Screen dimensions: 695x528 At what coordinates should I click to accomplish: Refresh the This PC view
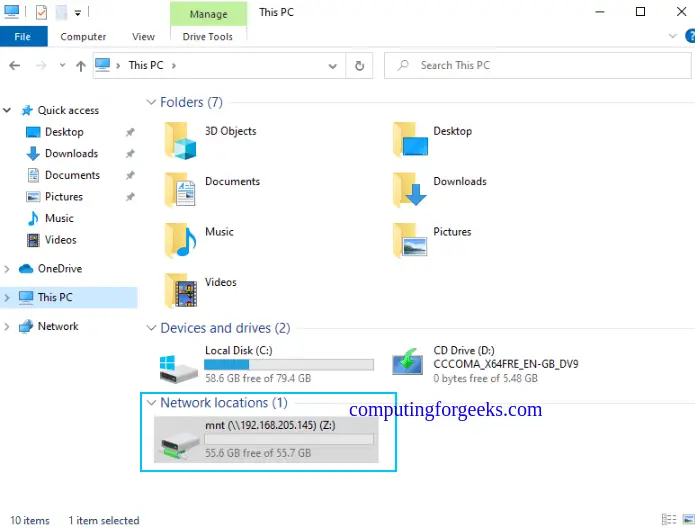click(x=359, y=66)
